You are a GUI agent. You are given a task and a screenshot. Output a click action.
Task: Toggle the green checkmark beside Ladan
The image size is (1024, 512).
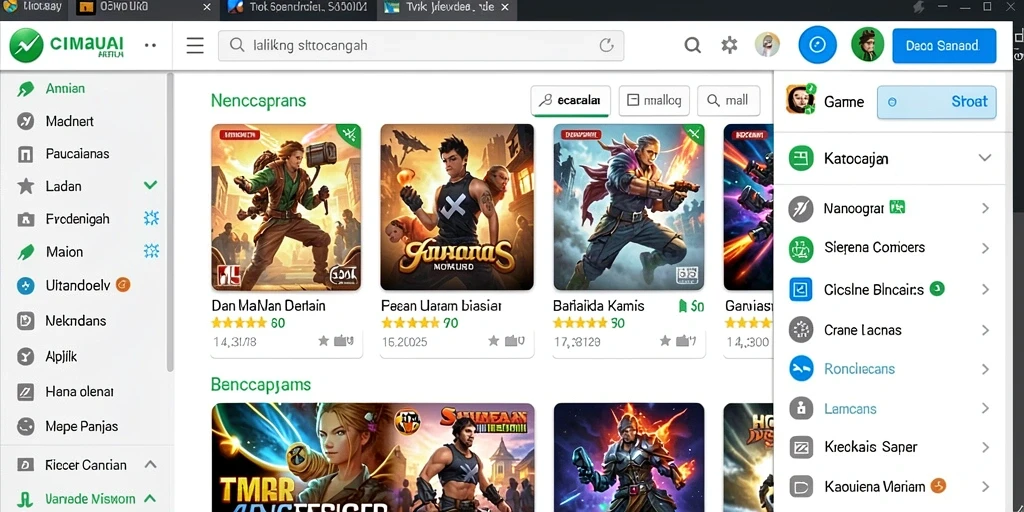click(x=150, y=185)
